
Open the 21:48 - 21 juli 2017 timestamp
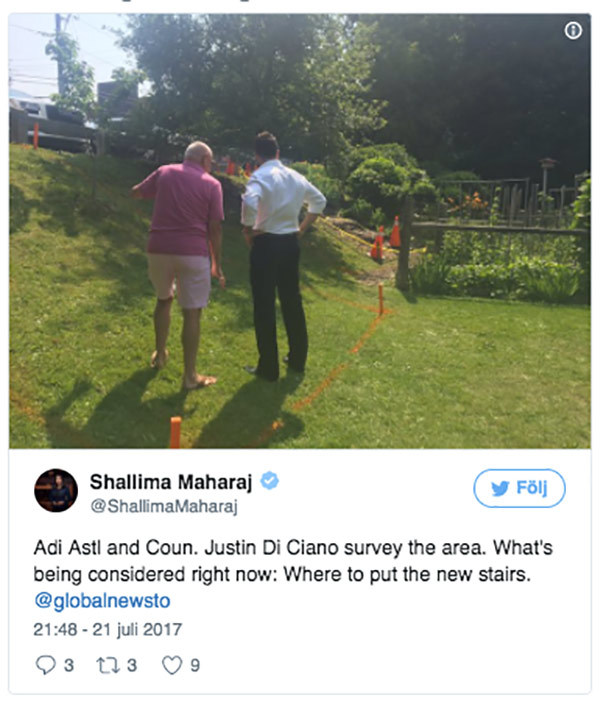pyautogui.click(x=108, y=629)
